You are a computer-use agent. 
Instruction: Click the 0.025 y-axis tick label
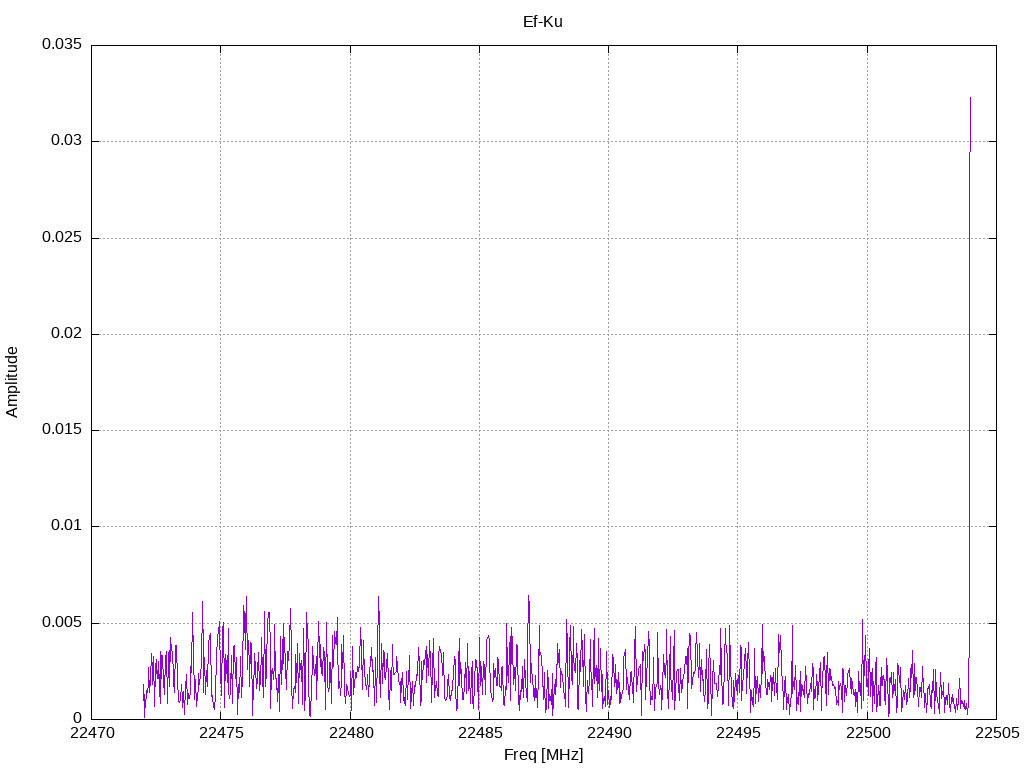point(62,237)
